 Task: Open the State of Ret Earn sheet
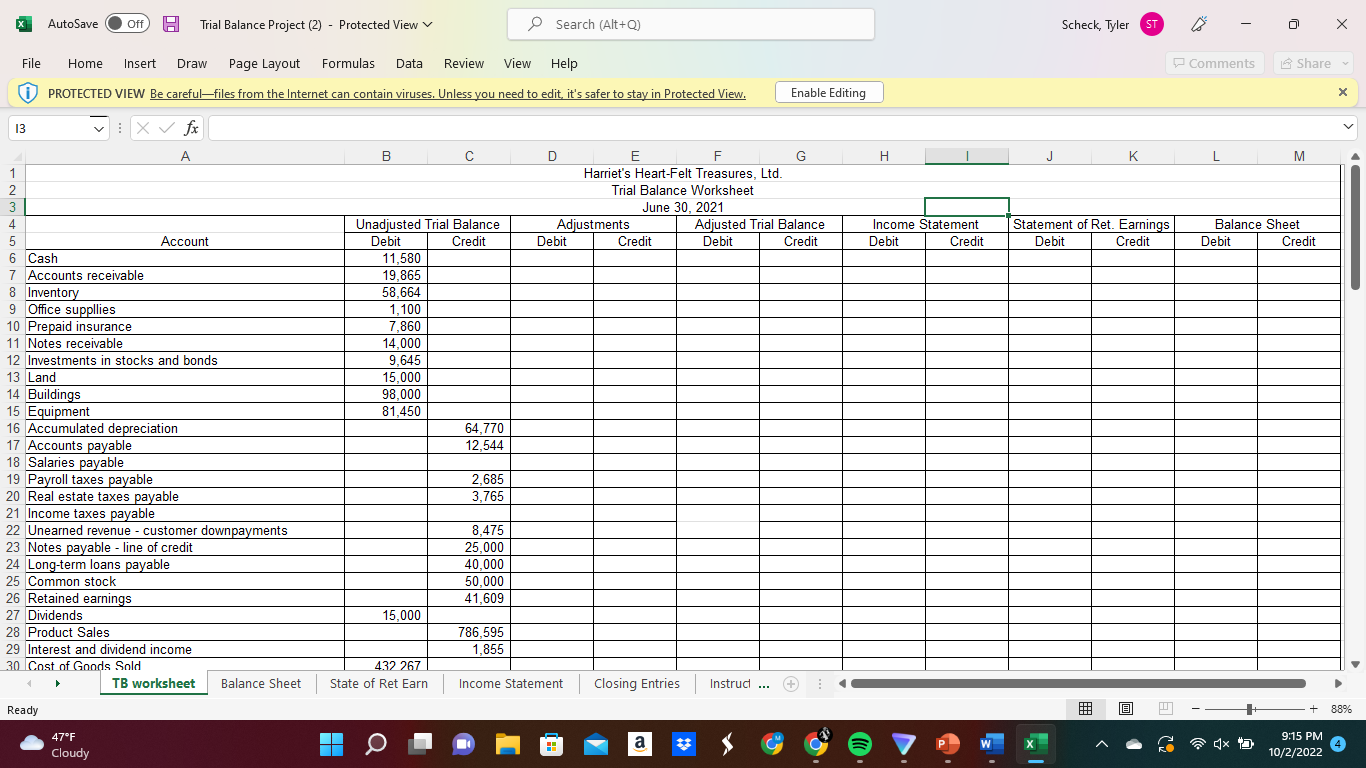click(x=379, y=684)
